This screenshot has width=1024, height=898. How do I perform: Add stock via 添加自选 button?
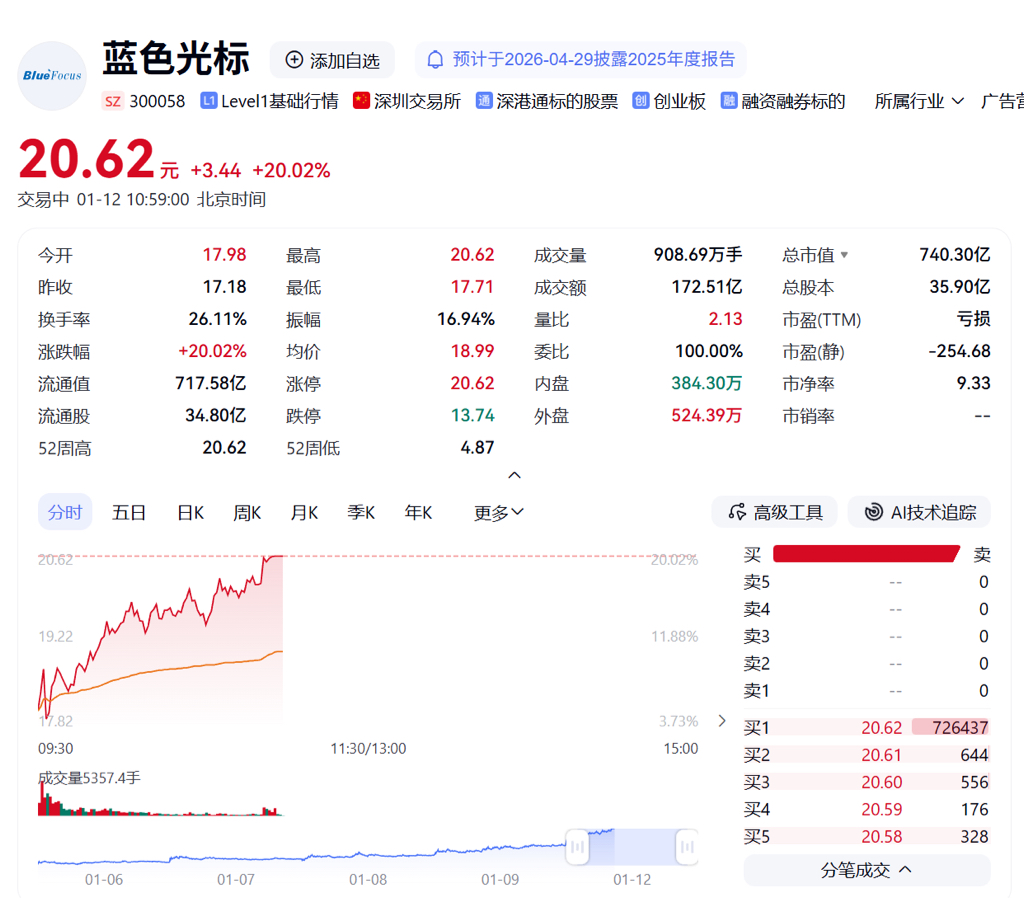pyautogui.click(x=332, y=60)
